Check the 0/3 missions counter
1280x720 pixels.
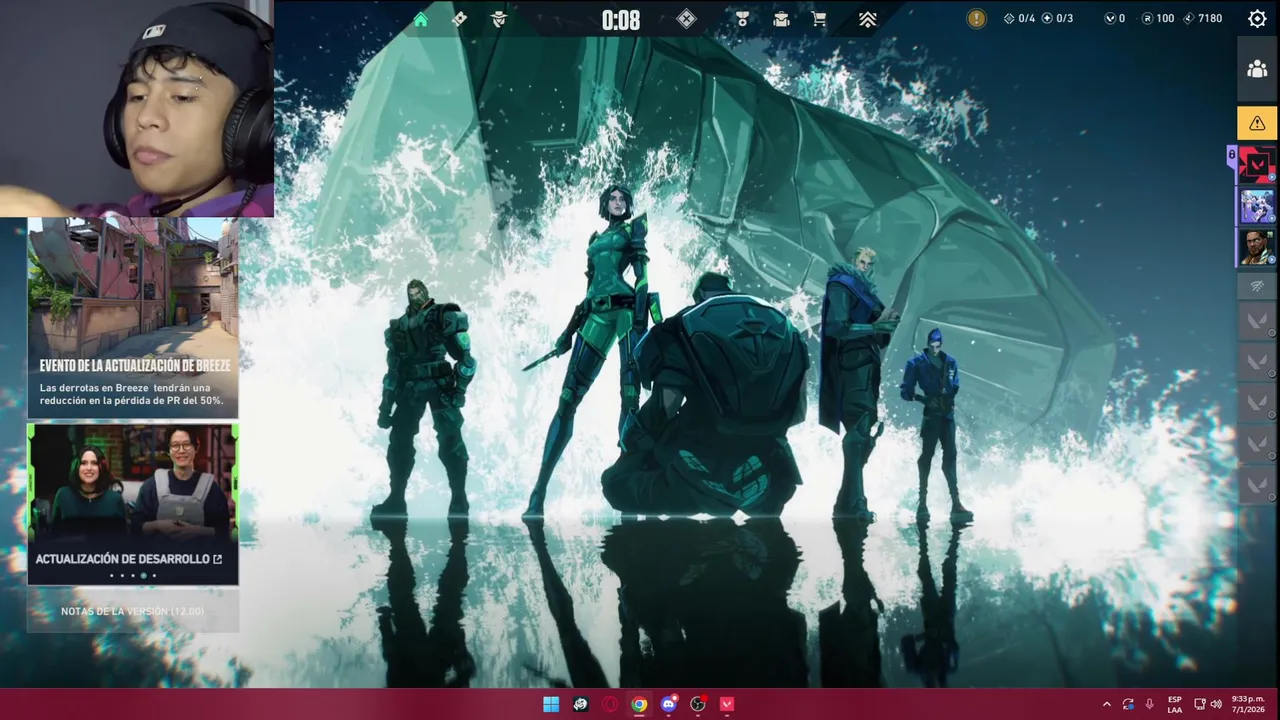tap(1057, 19)
